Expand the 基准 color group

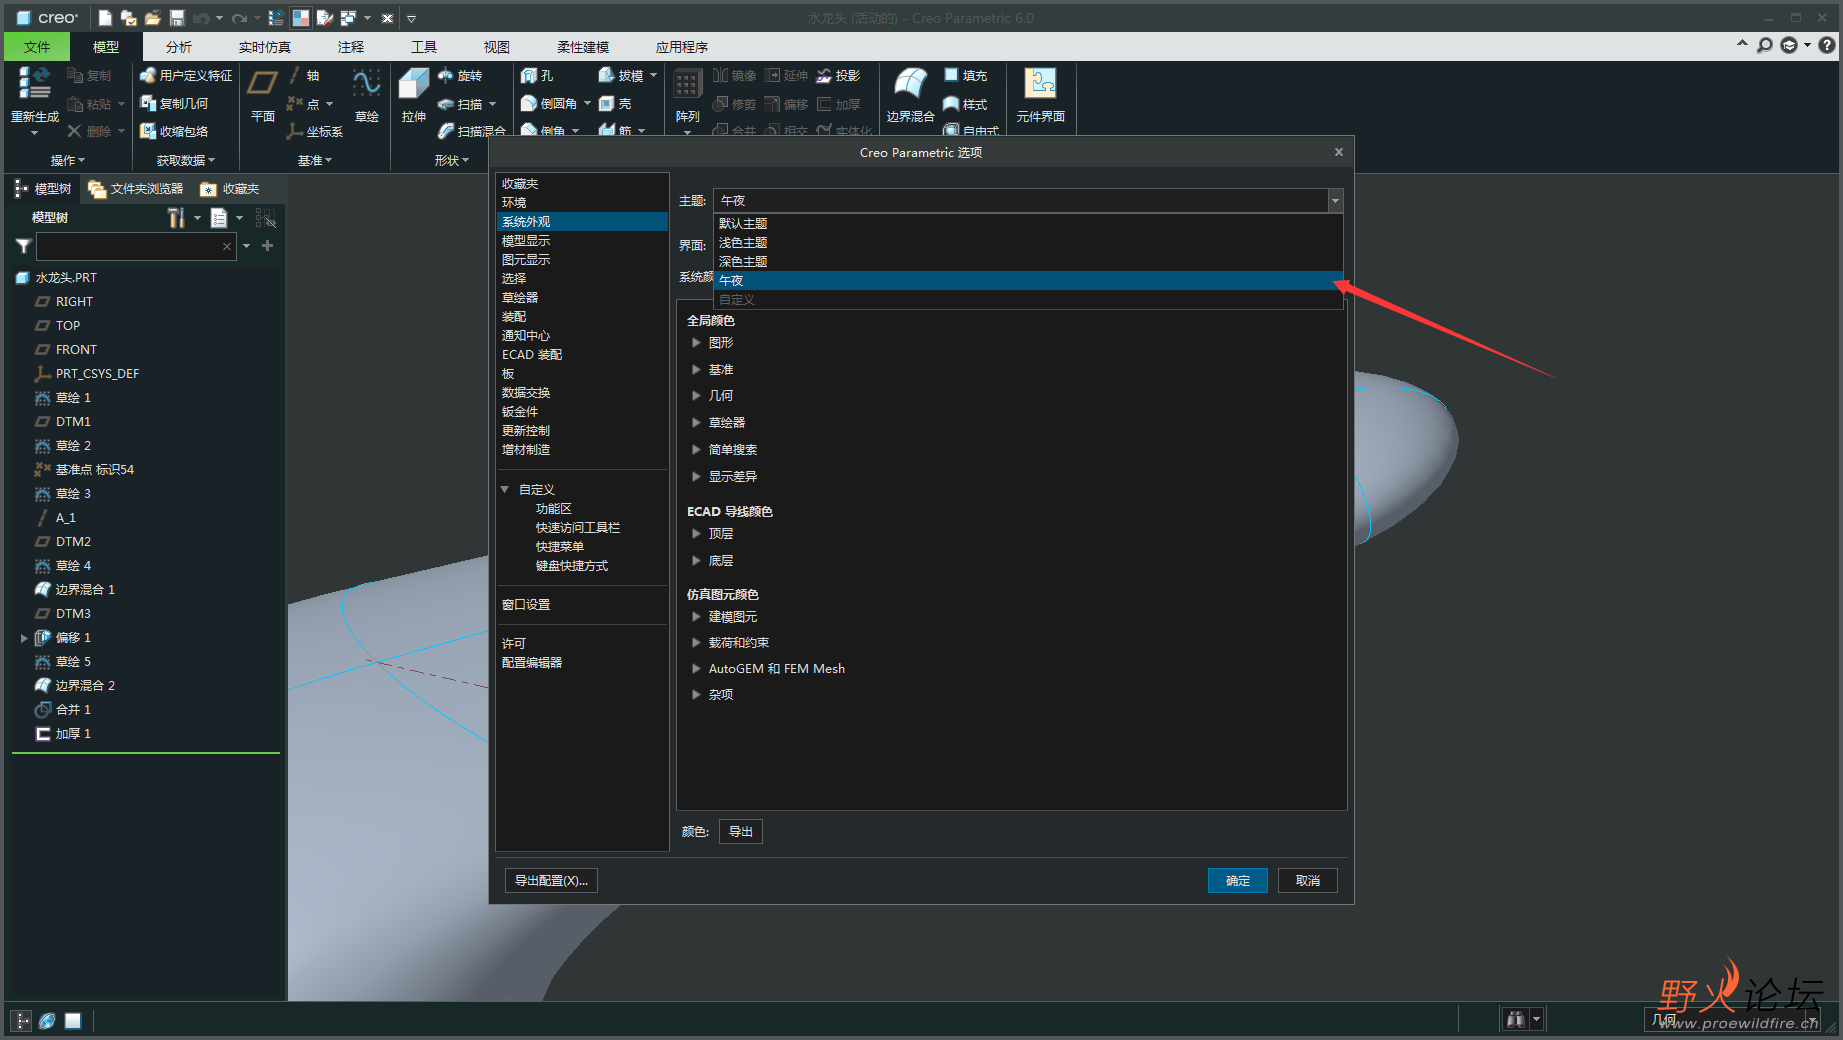tap(696, 370)
